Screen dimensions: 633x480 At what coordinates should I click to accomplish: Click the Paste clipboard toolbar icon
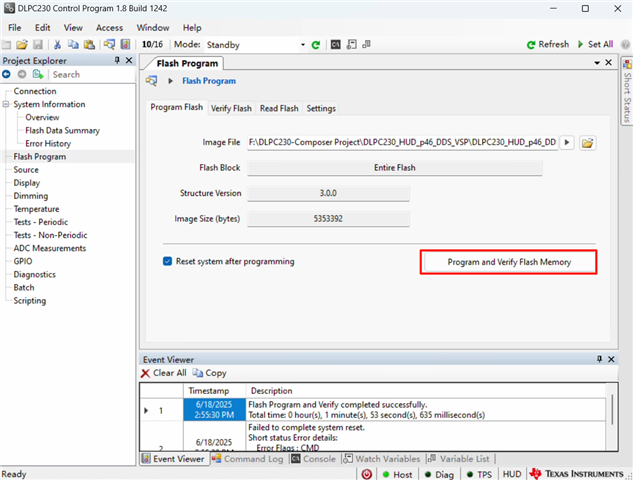click(x=89, y=44)
